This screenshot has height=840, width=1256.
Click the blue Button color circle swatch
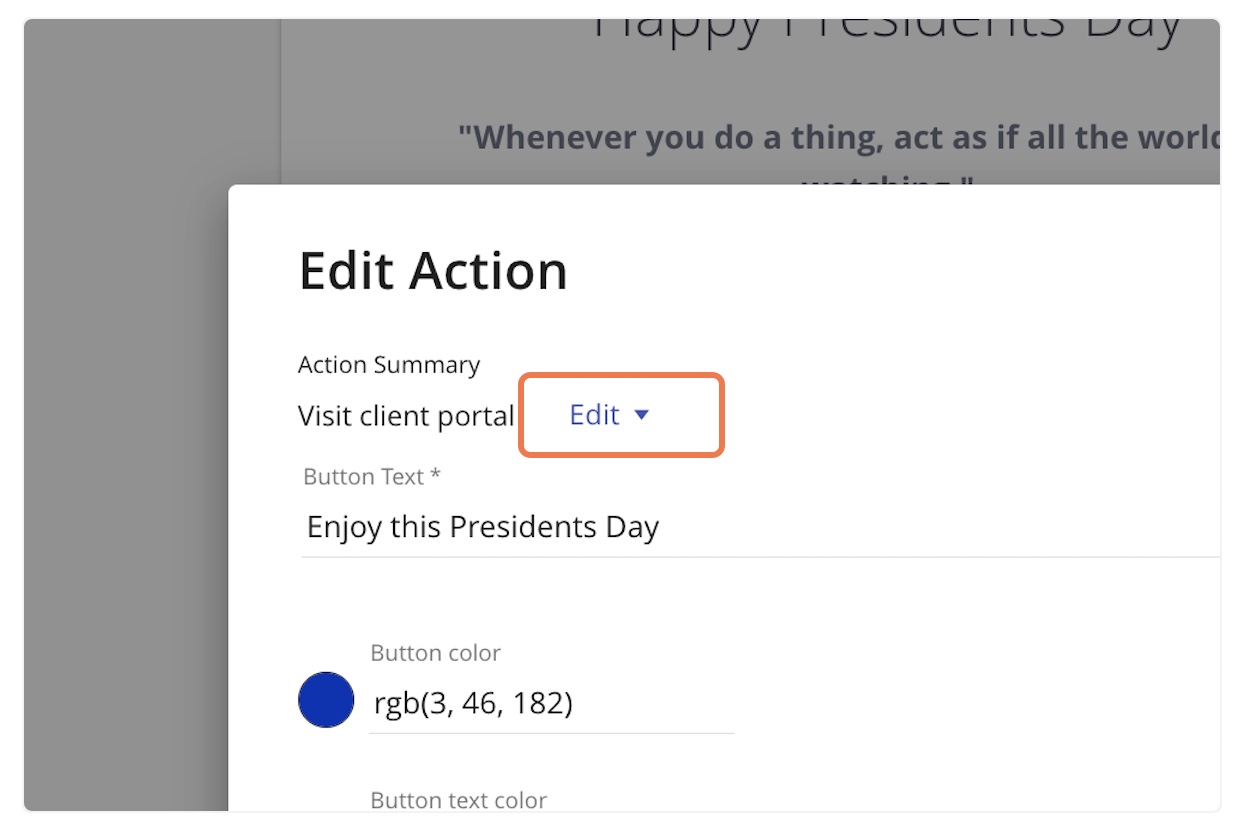(x=326, y=700)
